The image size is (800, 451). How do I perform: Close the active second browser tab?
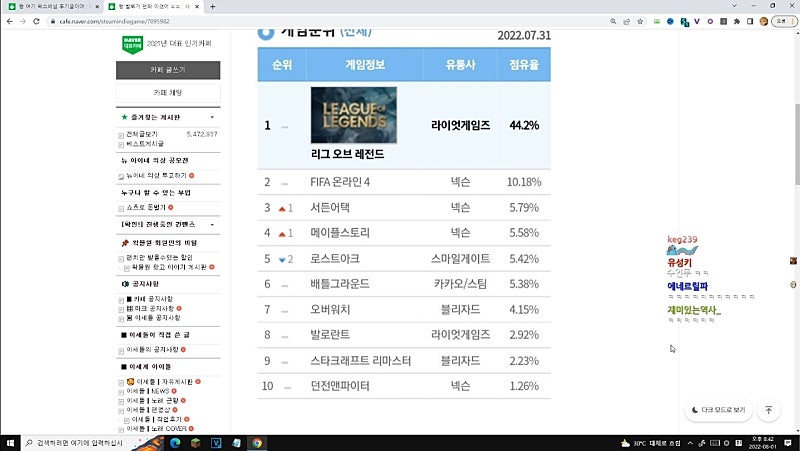click(197, 7)
